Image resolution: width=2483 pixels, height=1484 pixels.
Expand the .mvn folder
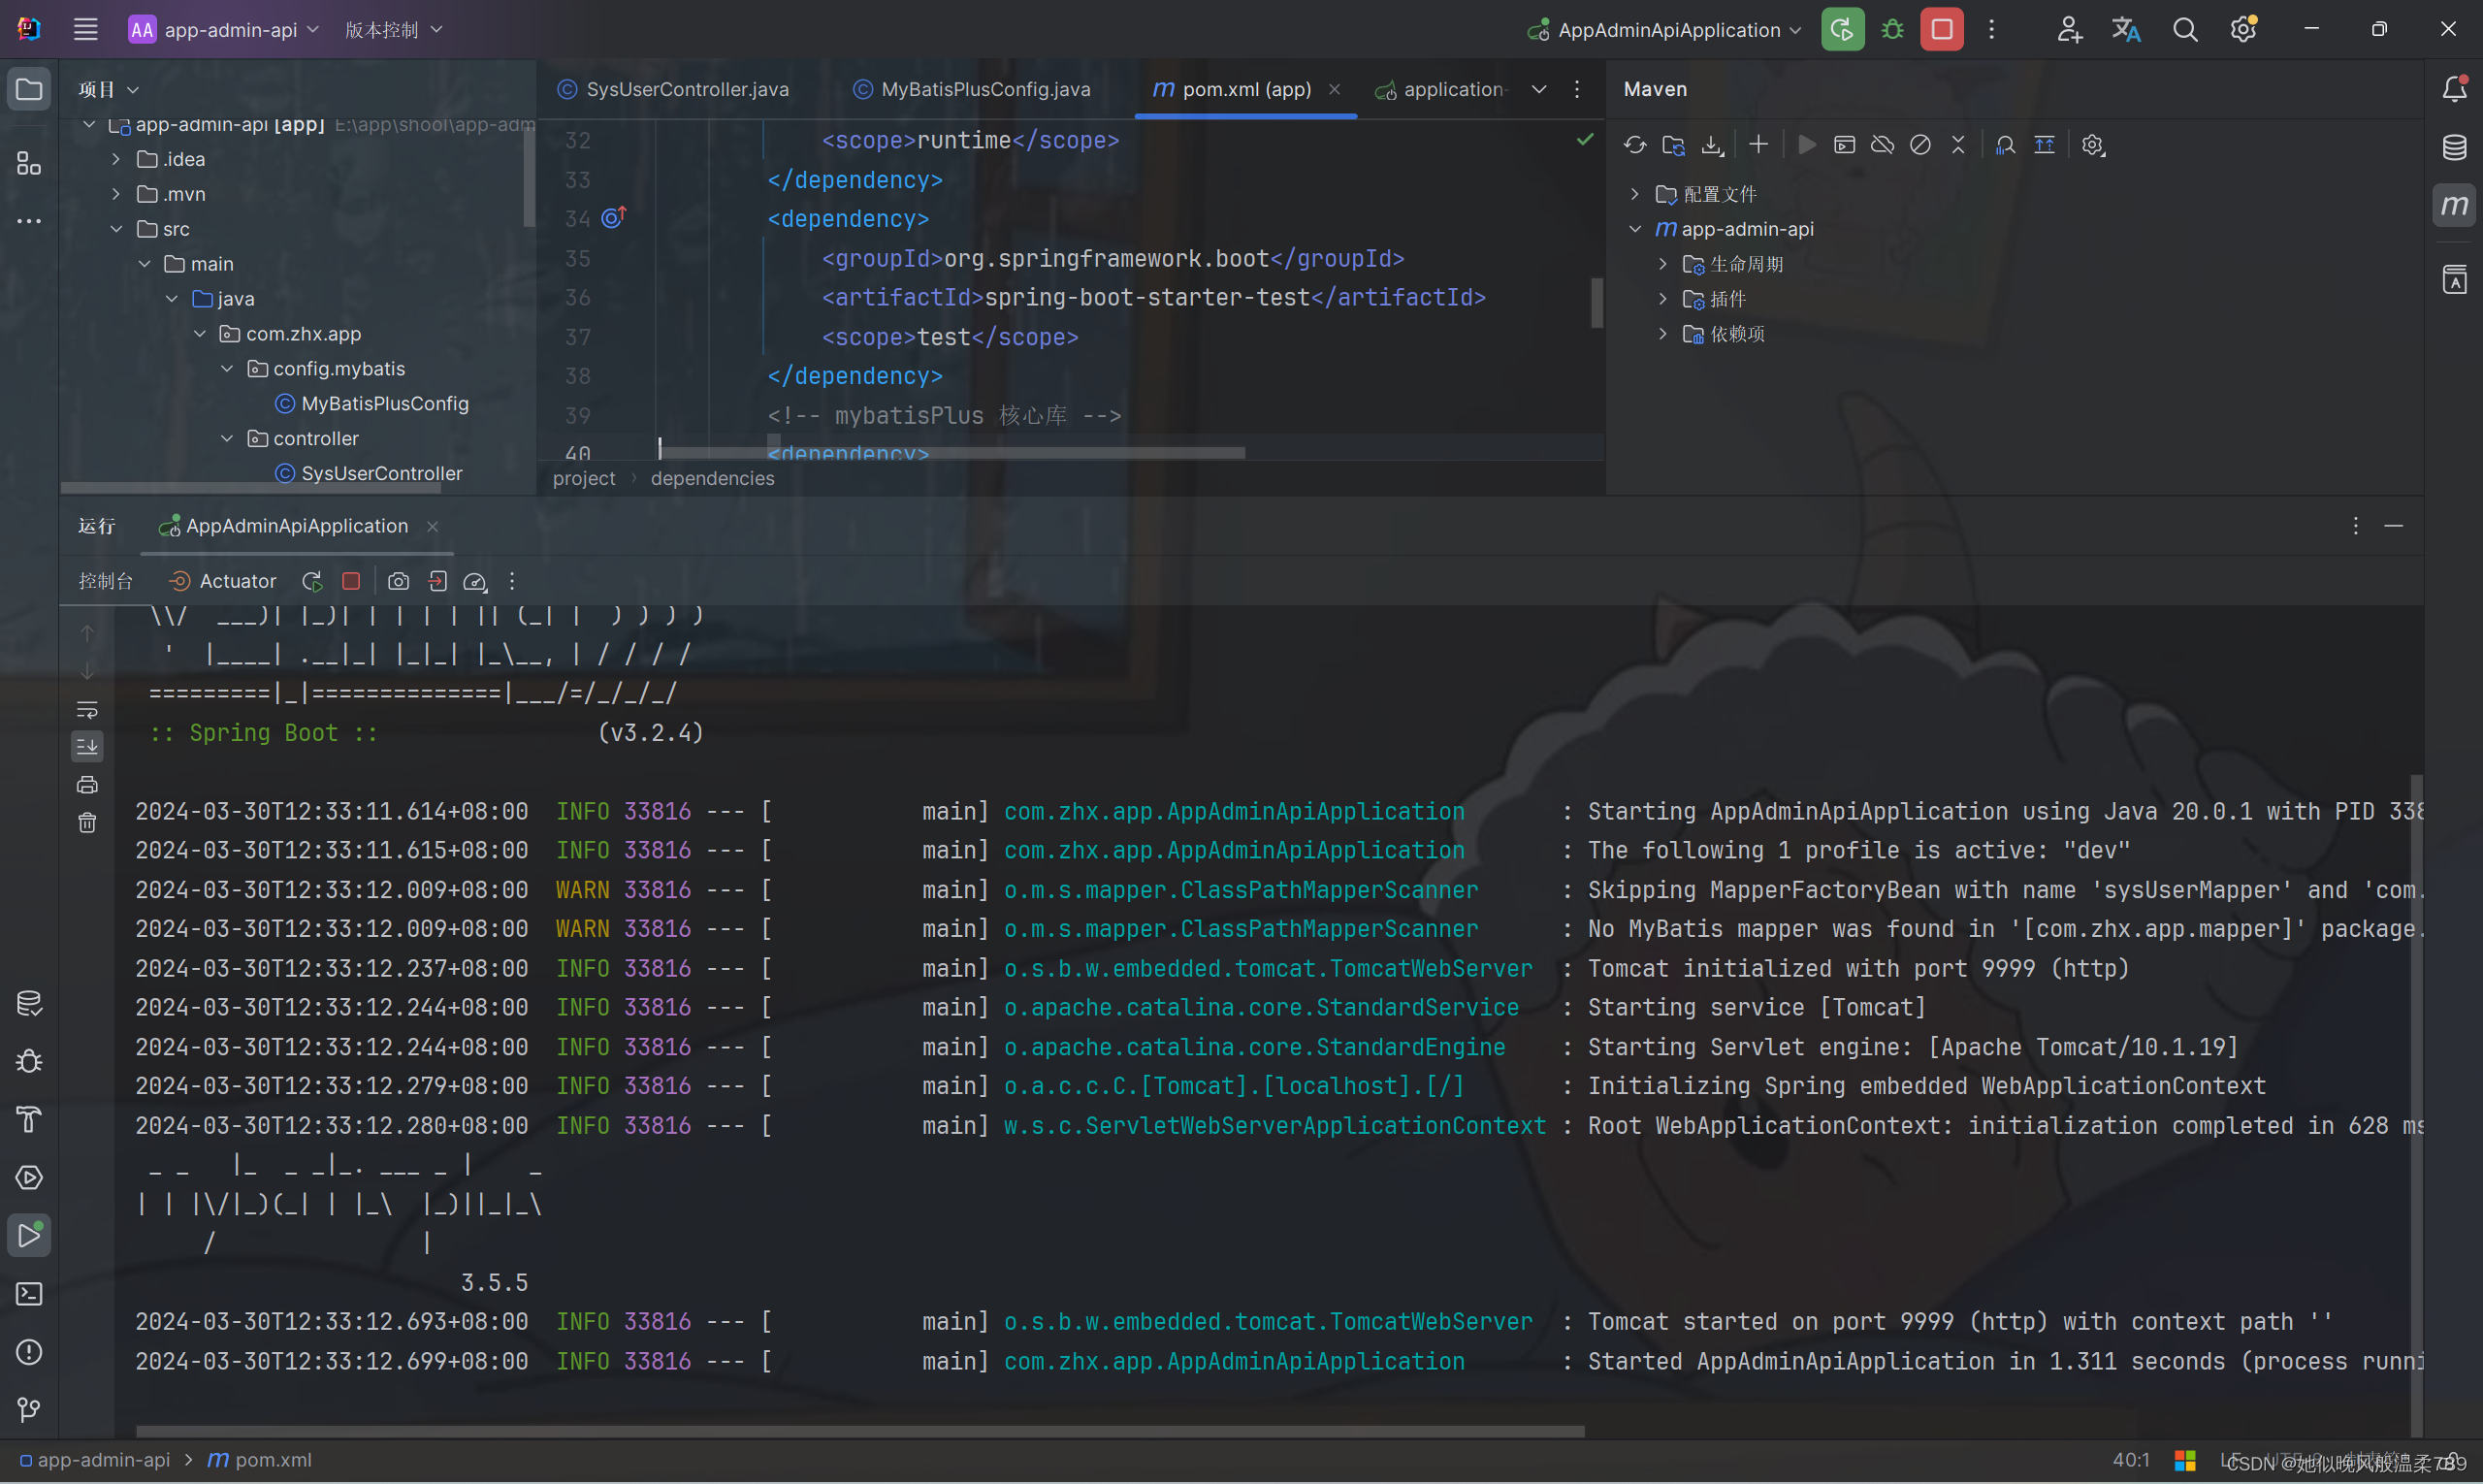coord(116,194)
